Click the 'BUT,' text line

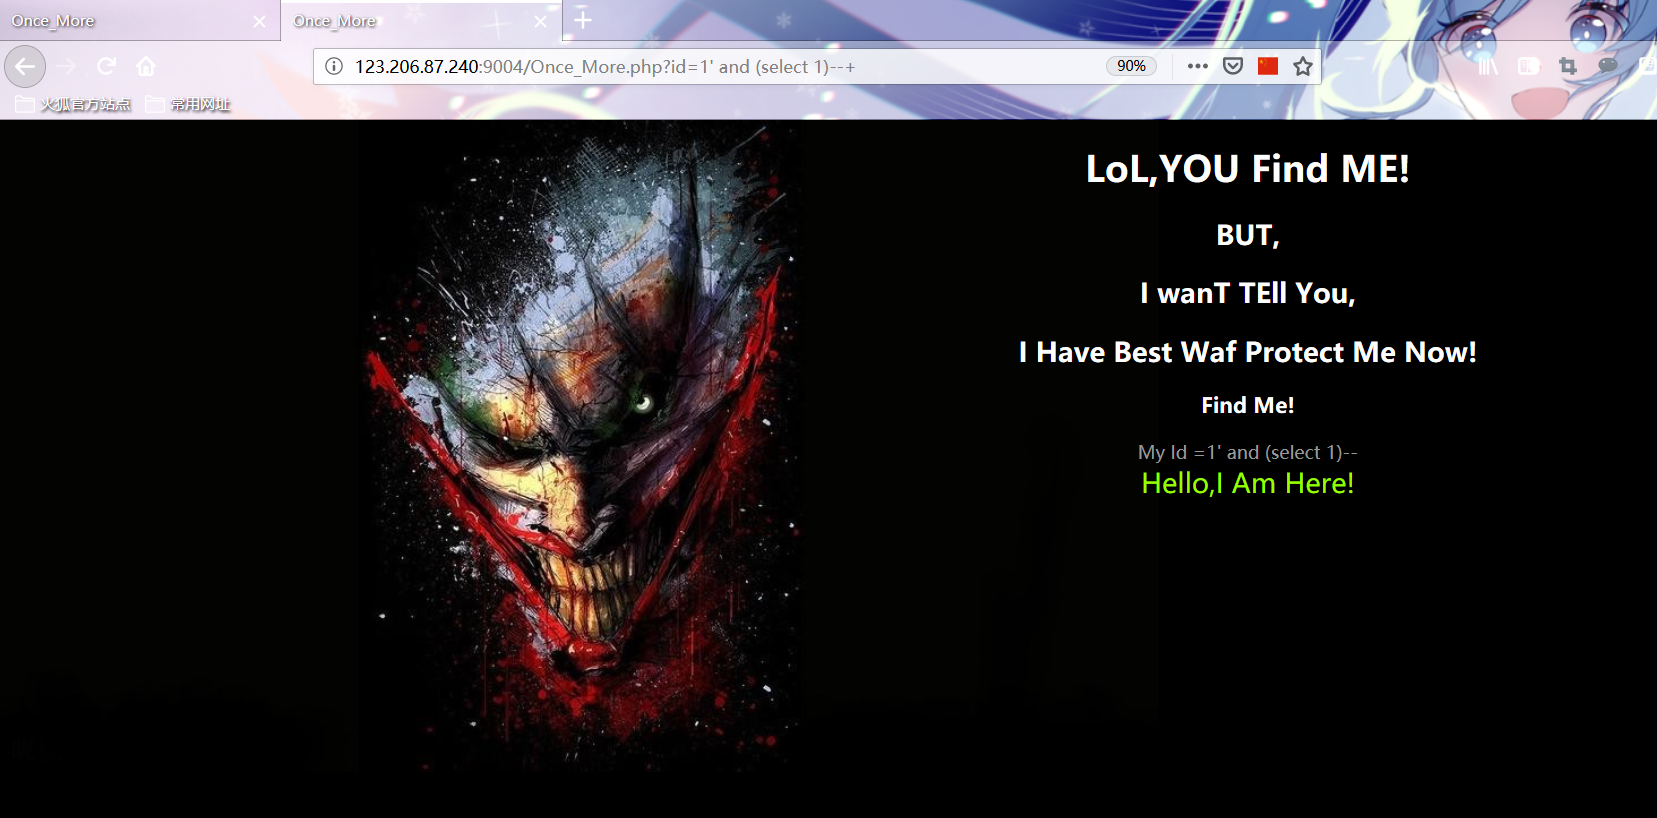1247,235
